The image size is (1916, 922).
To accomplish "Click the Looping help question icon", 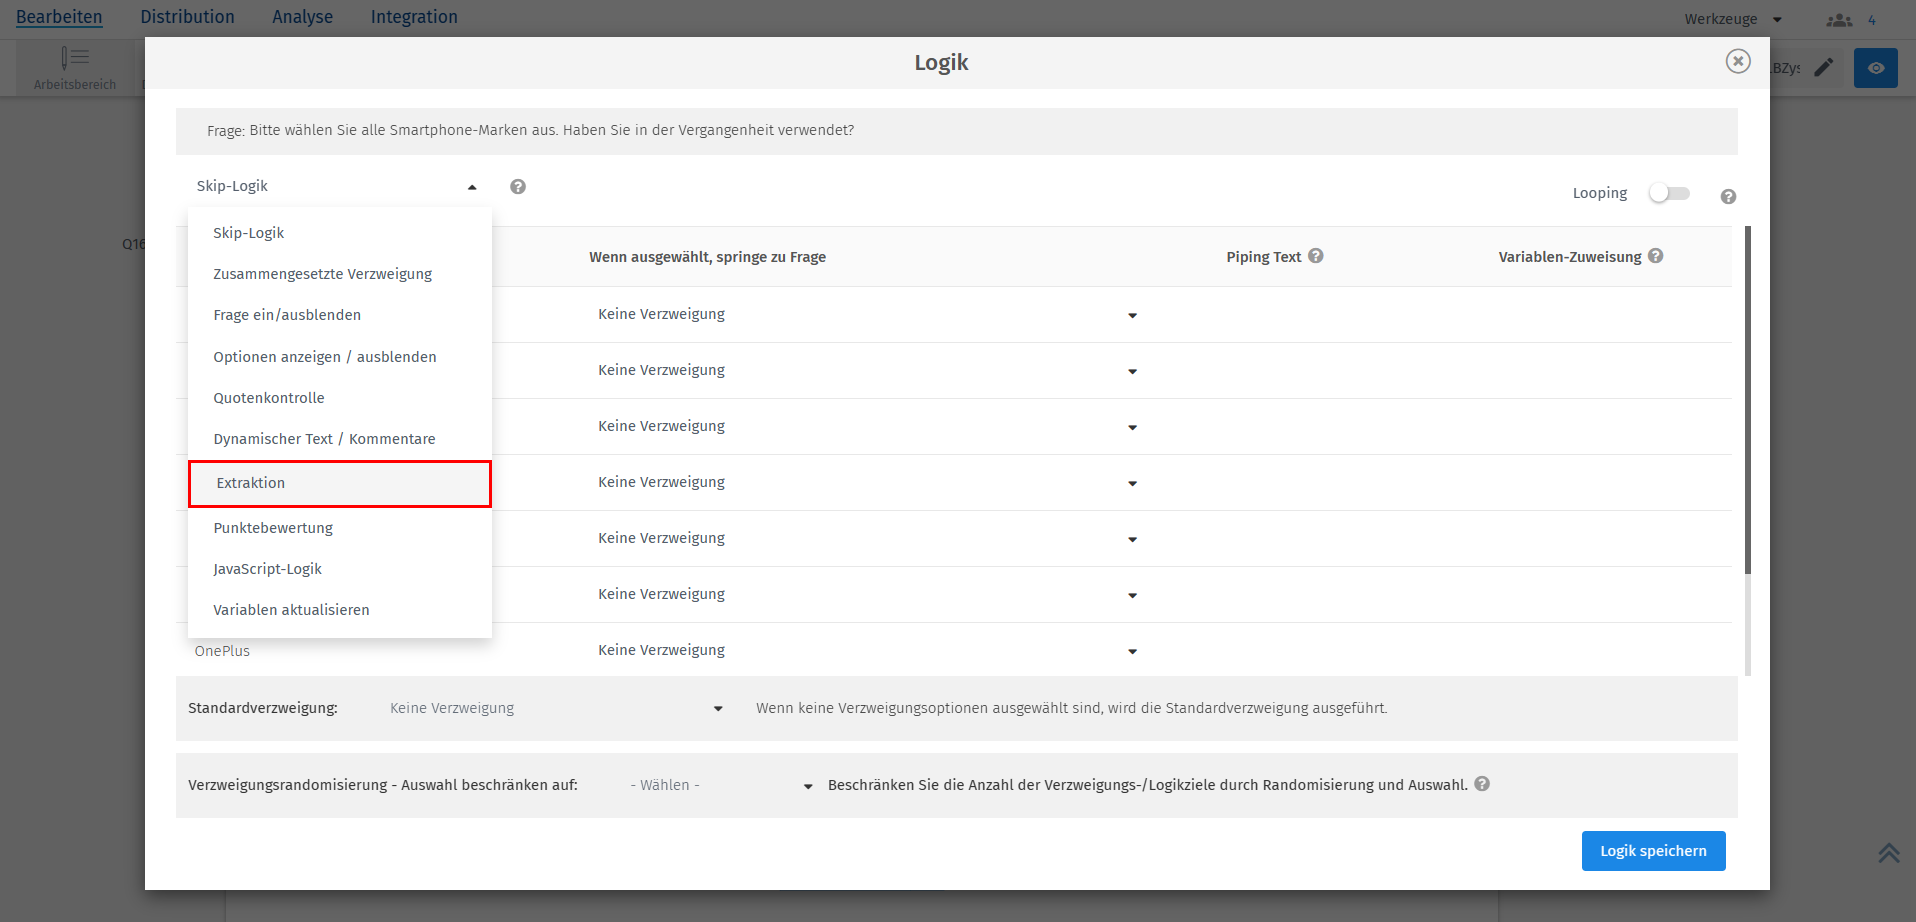I will pyautogui.click(x=1728, y=197).
